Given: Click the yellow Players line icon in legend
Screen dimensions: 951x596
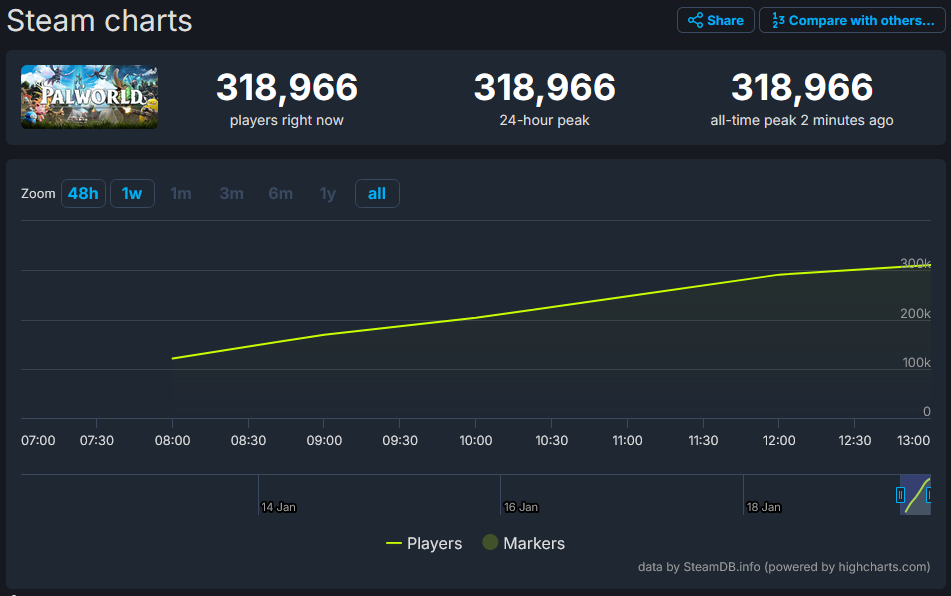Looking at the screenshot, I should pyautogui.click(x=394, y=543).
